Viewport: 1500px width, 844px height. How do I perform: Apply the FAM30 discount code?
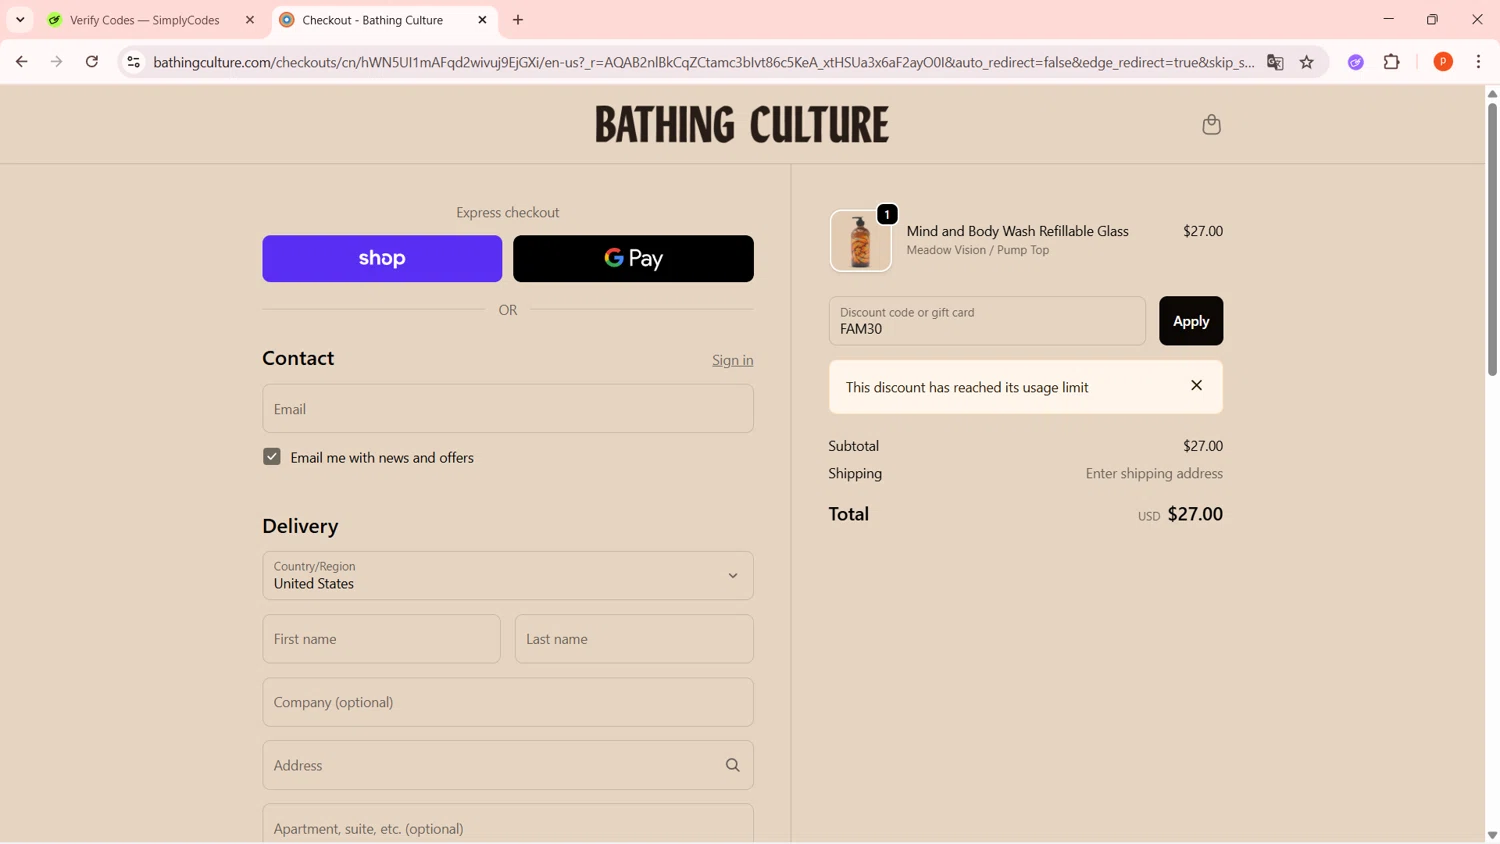[1191, 321]
